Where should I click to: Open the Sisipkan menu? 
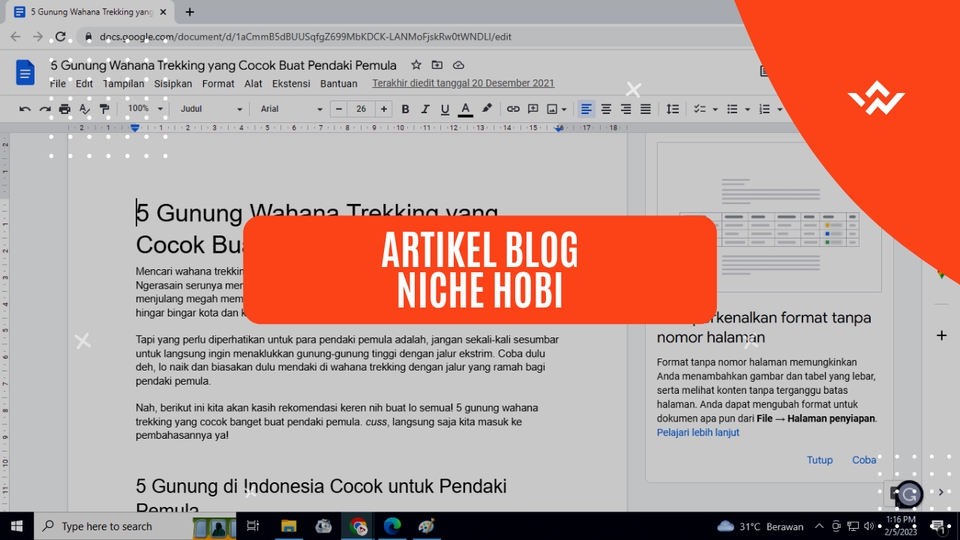click(173, 84)
